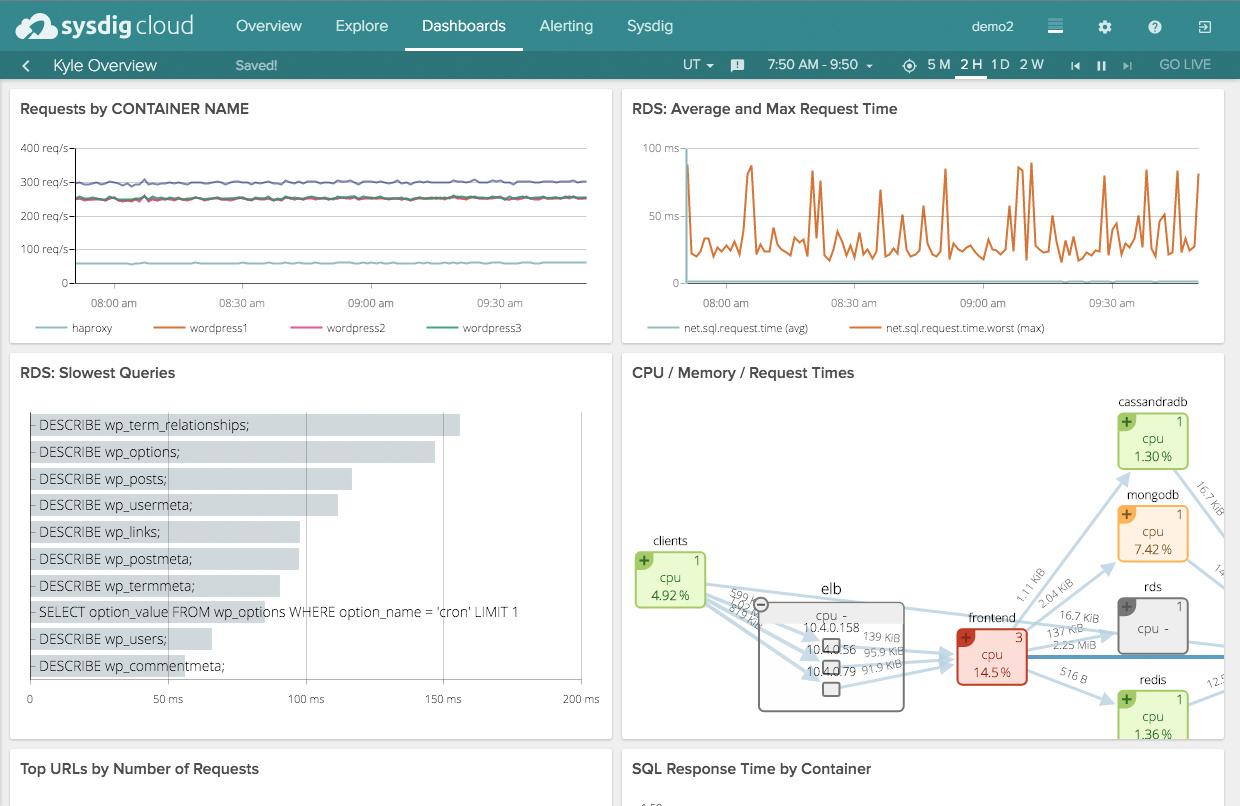
Task: Switch to the Alerting tab
Action: 566,26
